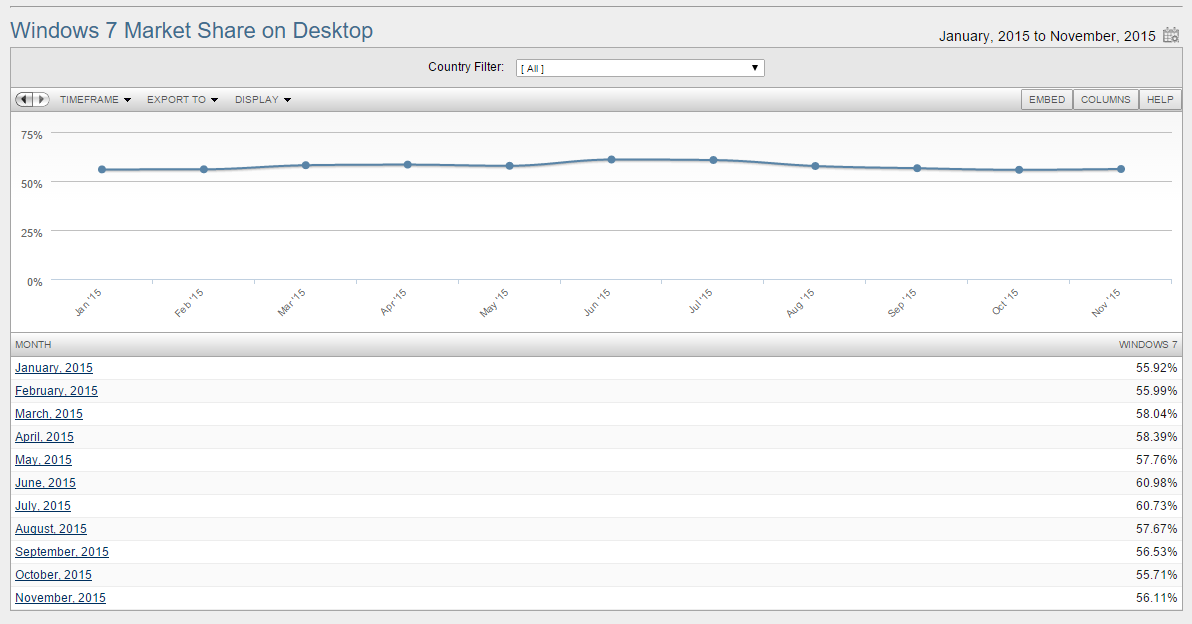The image size is (1192, 624).
Task: Open the COLUMNS options
Action: coord(1105,100)
